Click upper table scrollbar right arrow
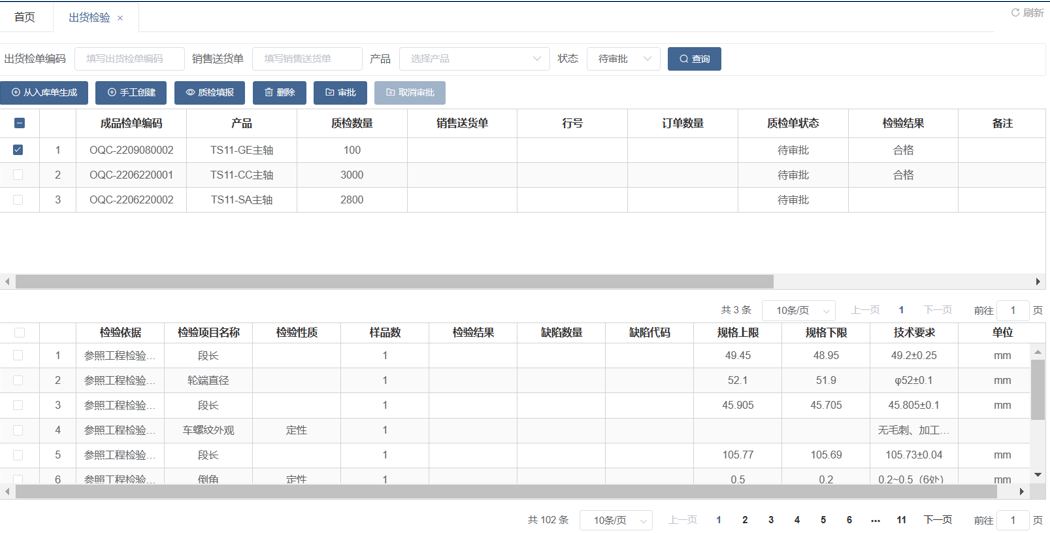The height and width of the screenshot is (533, 1050). pos(1039,282)
